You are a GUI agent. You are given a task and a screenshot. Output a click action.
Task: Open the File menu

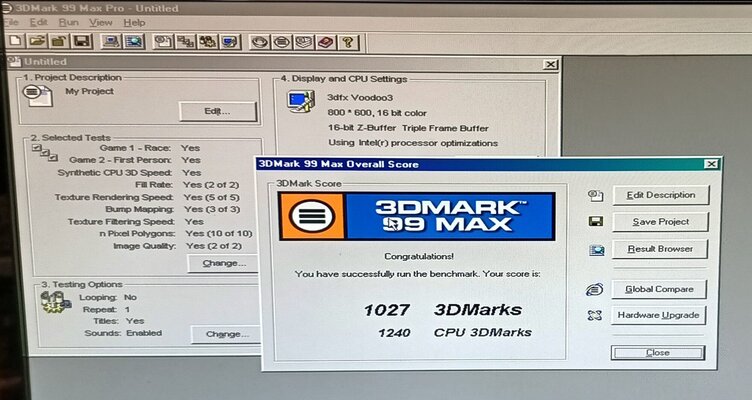pos(10,22)
